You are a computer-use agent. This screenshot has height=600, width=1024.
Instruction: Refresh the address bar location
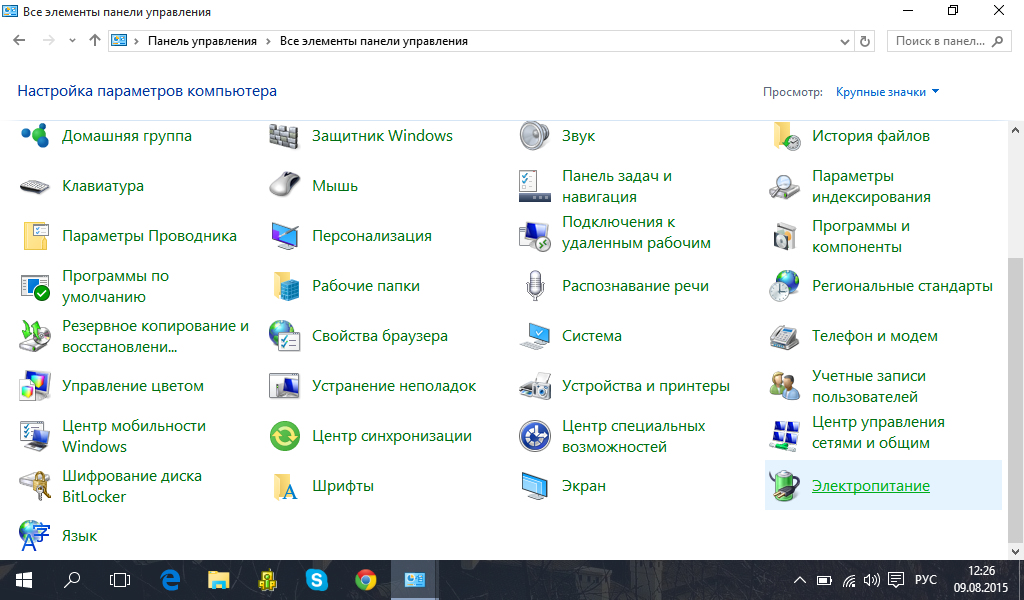(x=865, y=41)
